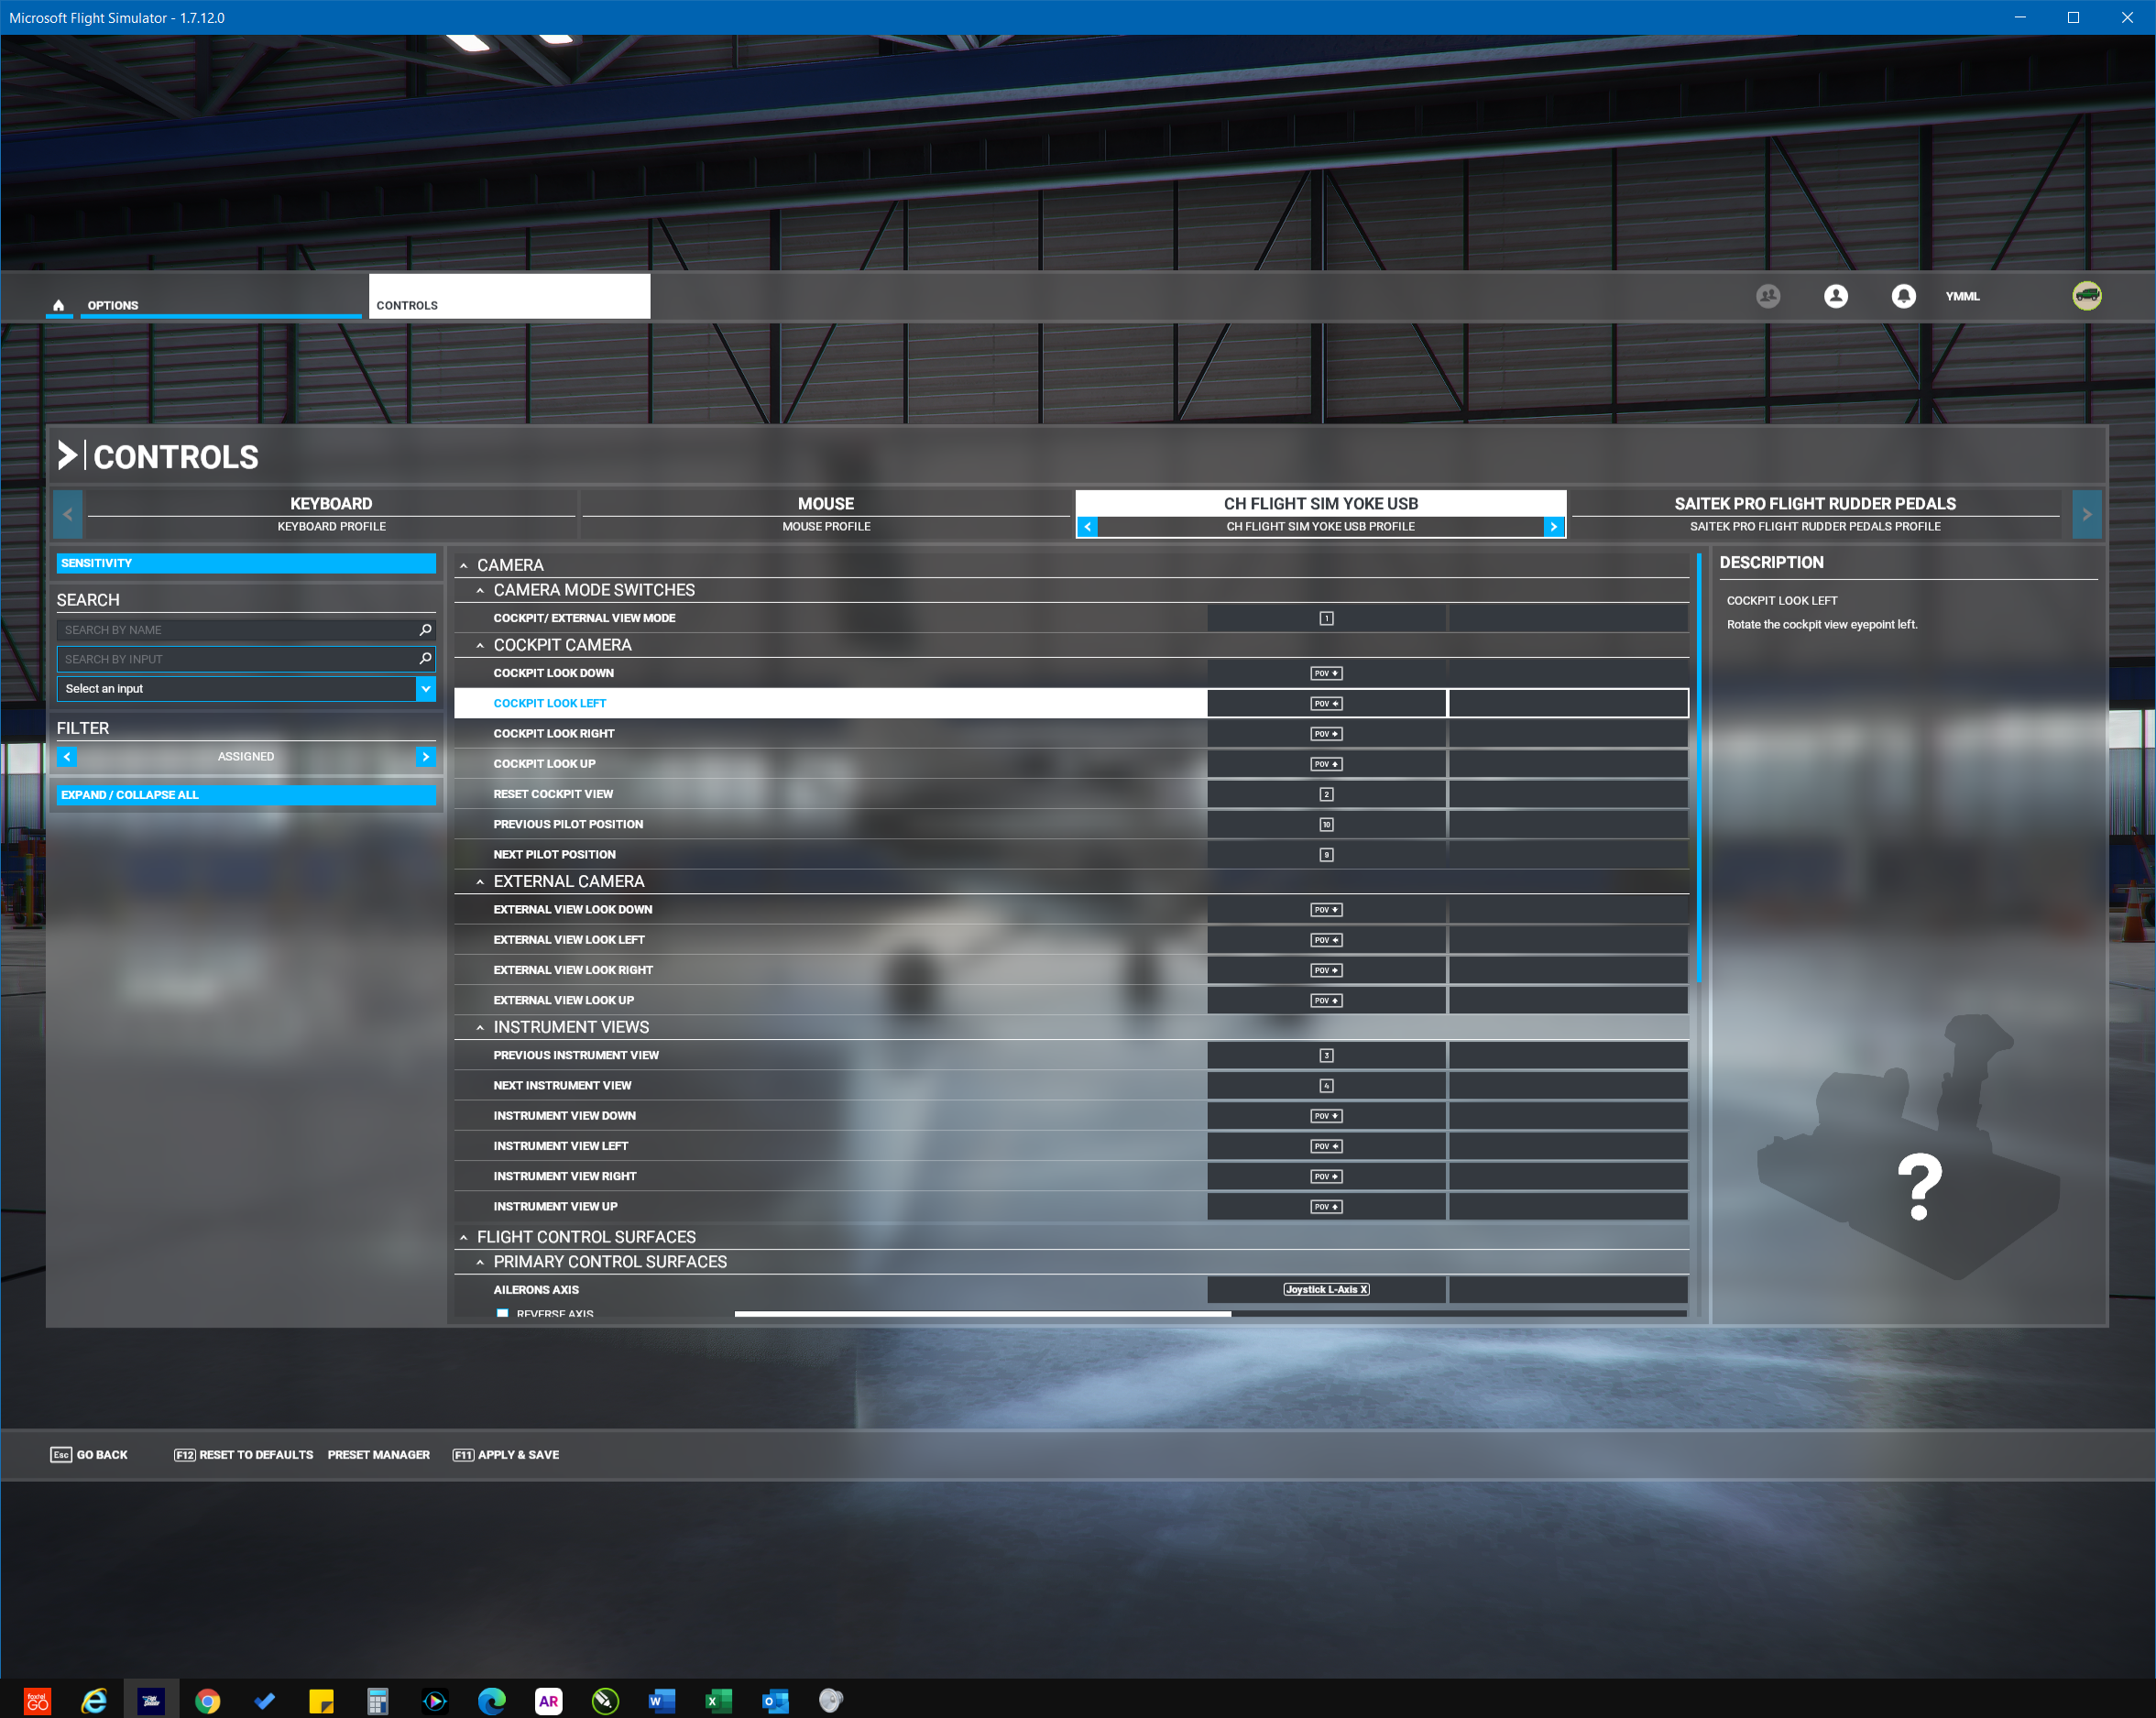The width and height of the screenshot is (2156, 1718).
Task: Open the Preset Manager
Action: (x=379, y=1455)
